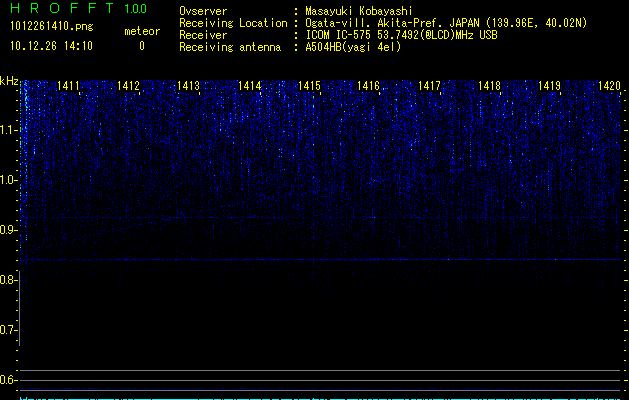Click the 1419 time marker

pyautogui.click(x=549, y=85)
